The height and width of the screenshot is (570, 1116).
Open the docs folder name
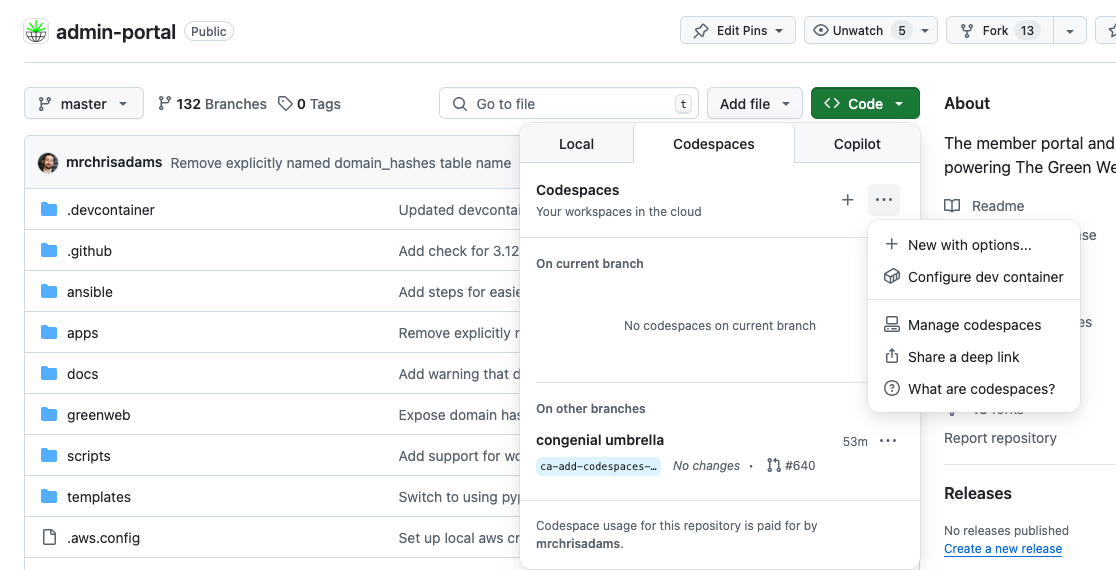83,374
